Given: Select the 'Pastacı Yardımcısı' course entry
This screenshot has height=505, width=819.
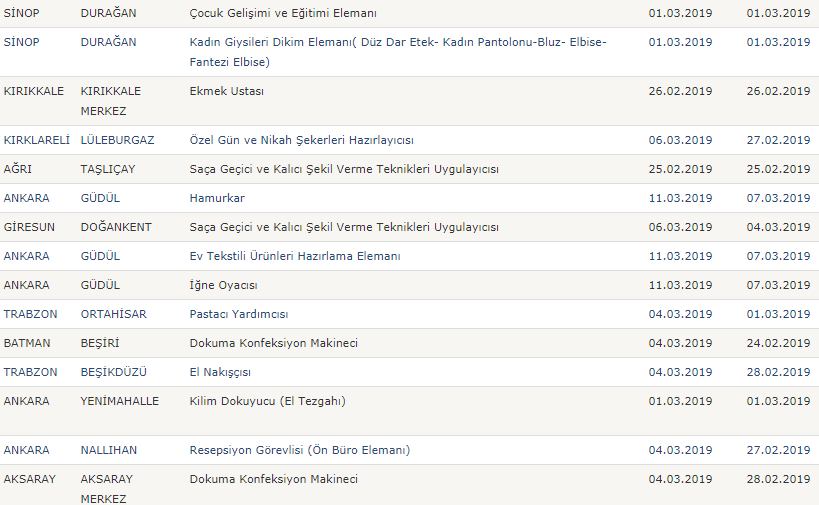Looking at the screenshot, I should [238, 314].
